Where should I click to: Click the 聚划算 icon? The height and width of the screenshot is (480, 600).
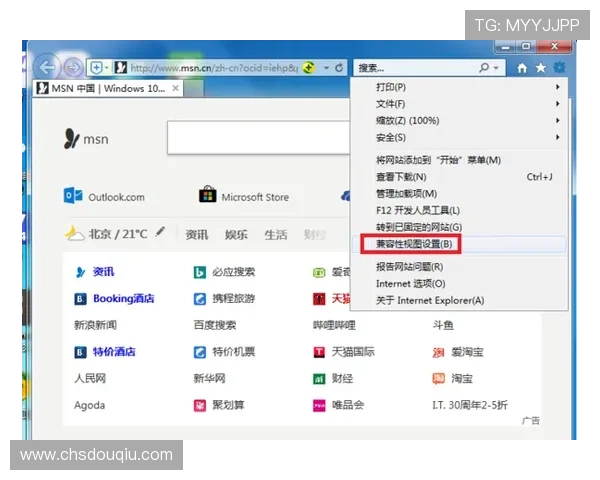tap(200, 405)
